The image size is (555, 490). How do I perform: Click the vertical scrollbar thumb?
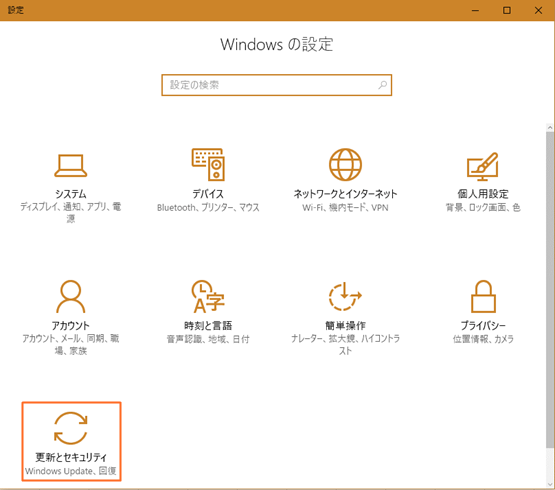click(x=550, y=289)
